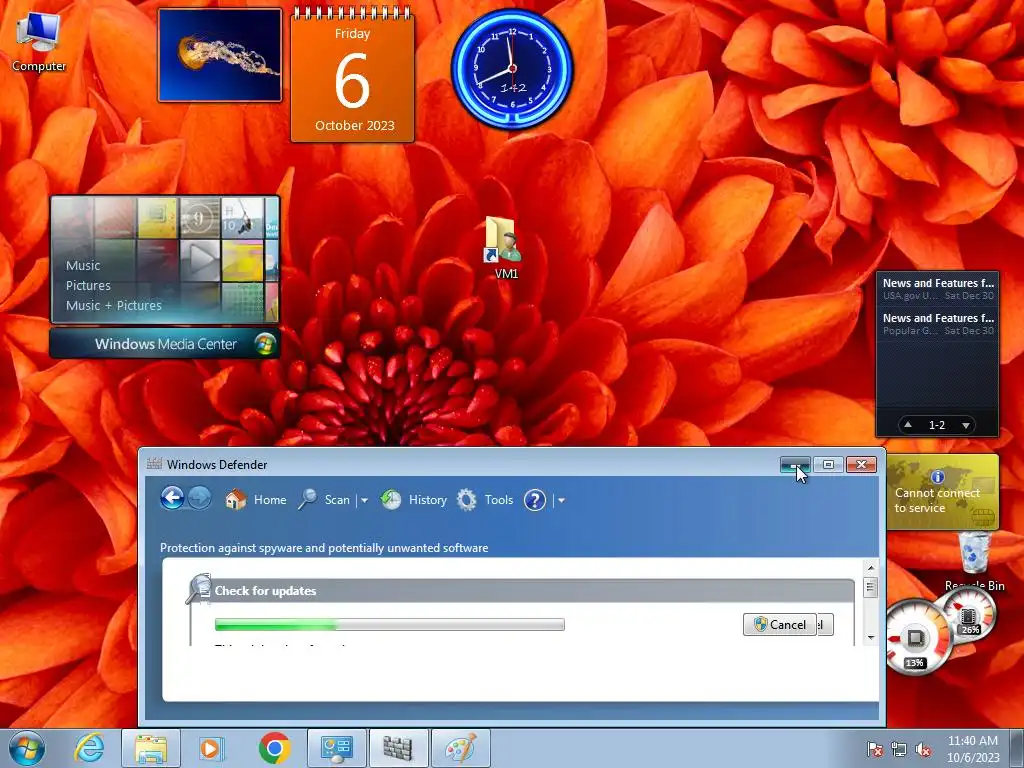The image size is (1024, 768).
Task: Click the blue clock gadget
Action: (x=512, y=69)
